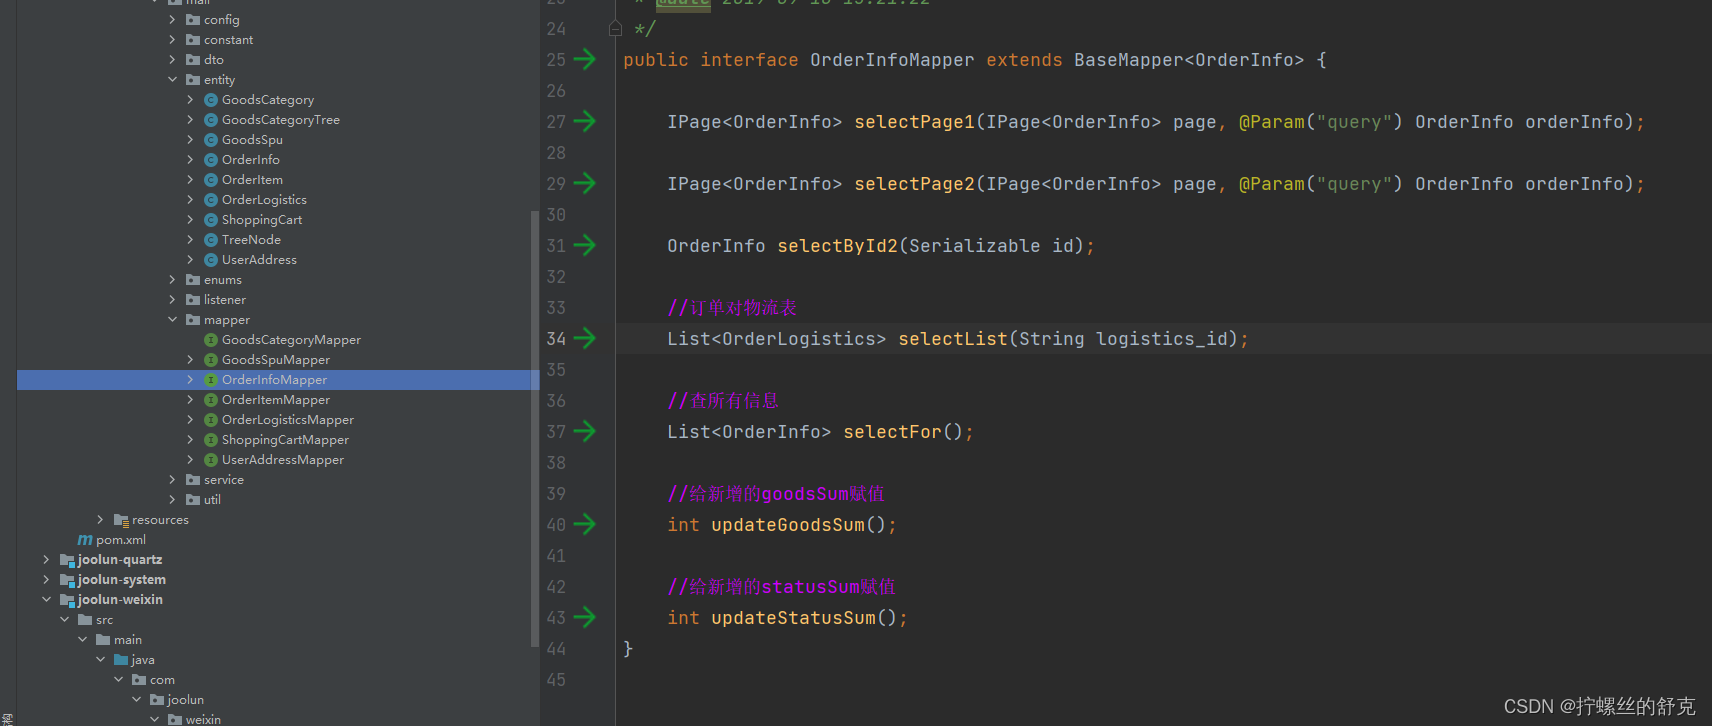Click the interface icon of ShoppingCartMapper
1712x726 pixels.
click(x=211, y=440)
